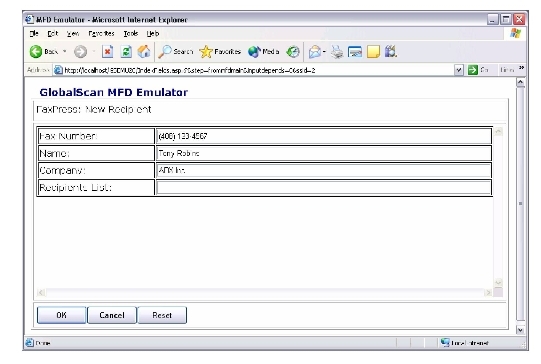Click the Messenger toolbar icon
Screen dimensions: 541x364
[x=391, y=52]
